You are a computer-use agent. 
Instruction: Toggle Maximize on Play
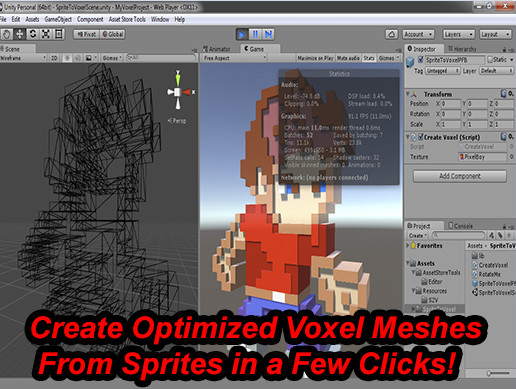(315, 58)
